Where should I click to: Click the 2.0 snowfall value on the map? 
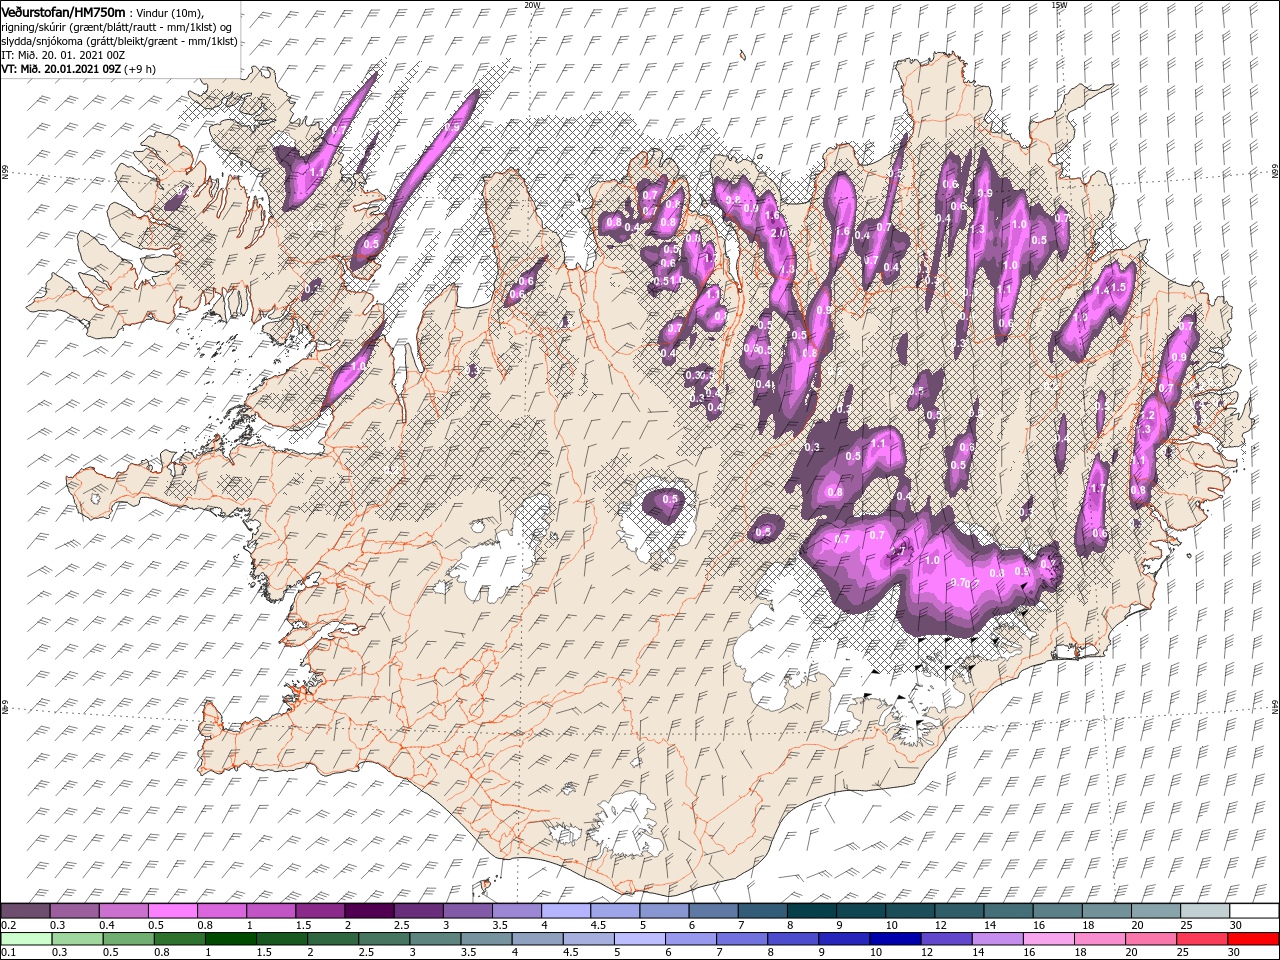click(x=779, y=232)
